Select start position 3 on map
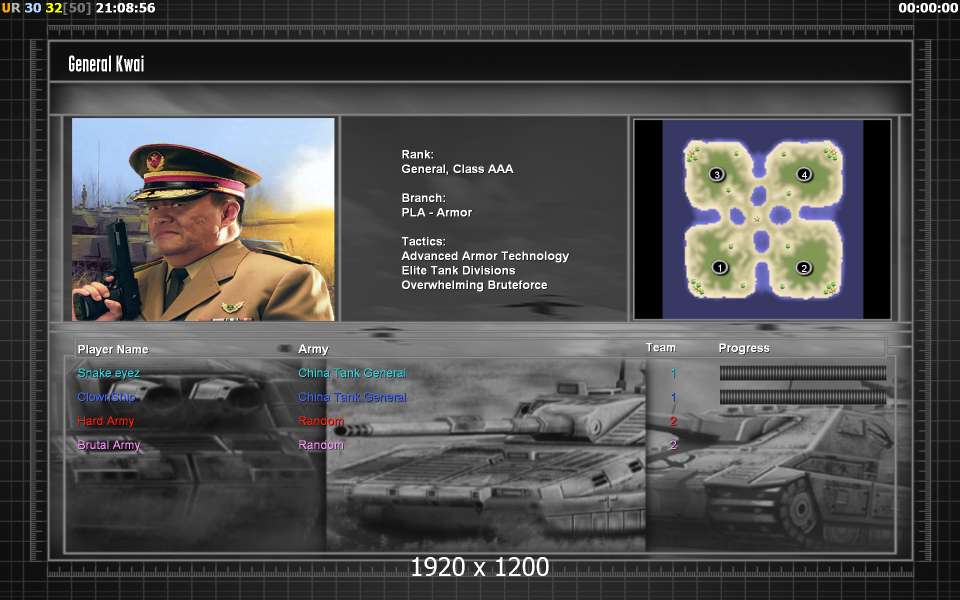960x600 pixels. point(717,174)
